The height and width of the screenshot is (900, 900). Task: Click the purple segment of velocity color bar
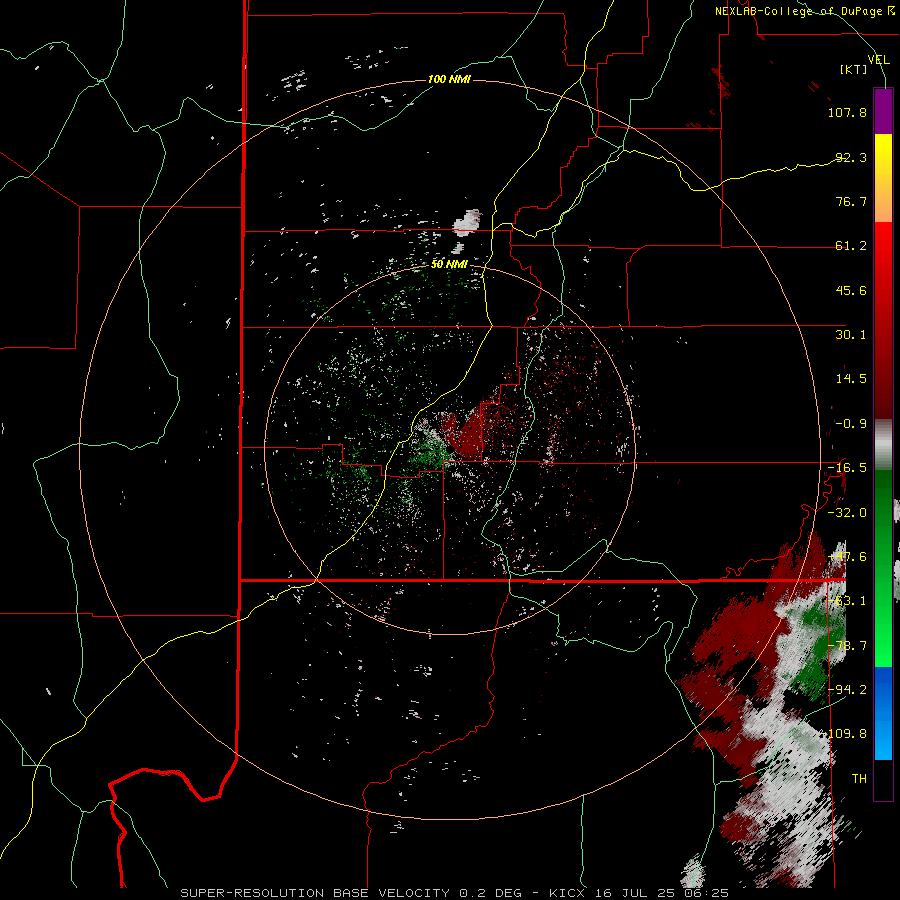[x=883, y=111]
